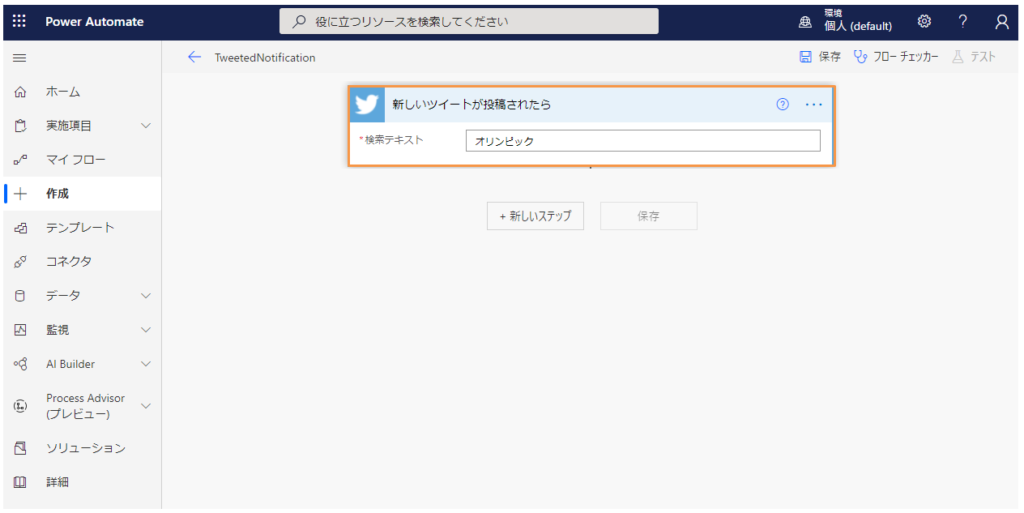This screenshot has width=1024, height=513.
Task: Click the Twitter bird trigger icon
Action: (x=367, y=104)
